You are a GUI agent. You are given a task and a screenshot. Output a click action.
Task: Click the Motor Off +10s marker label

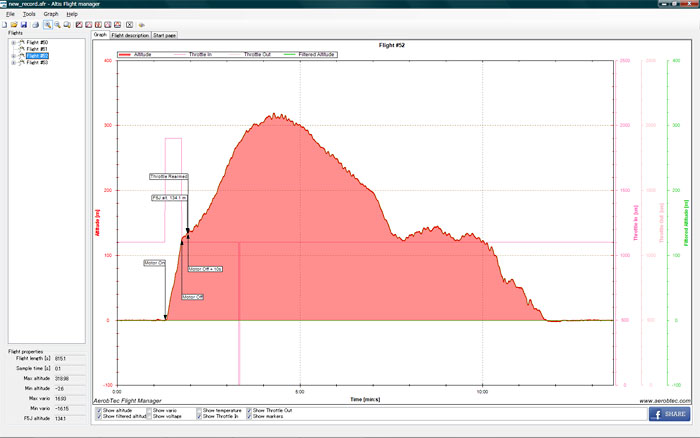(205, 269)
